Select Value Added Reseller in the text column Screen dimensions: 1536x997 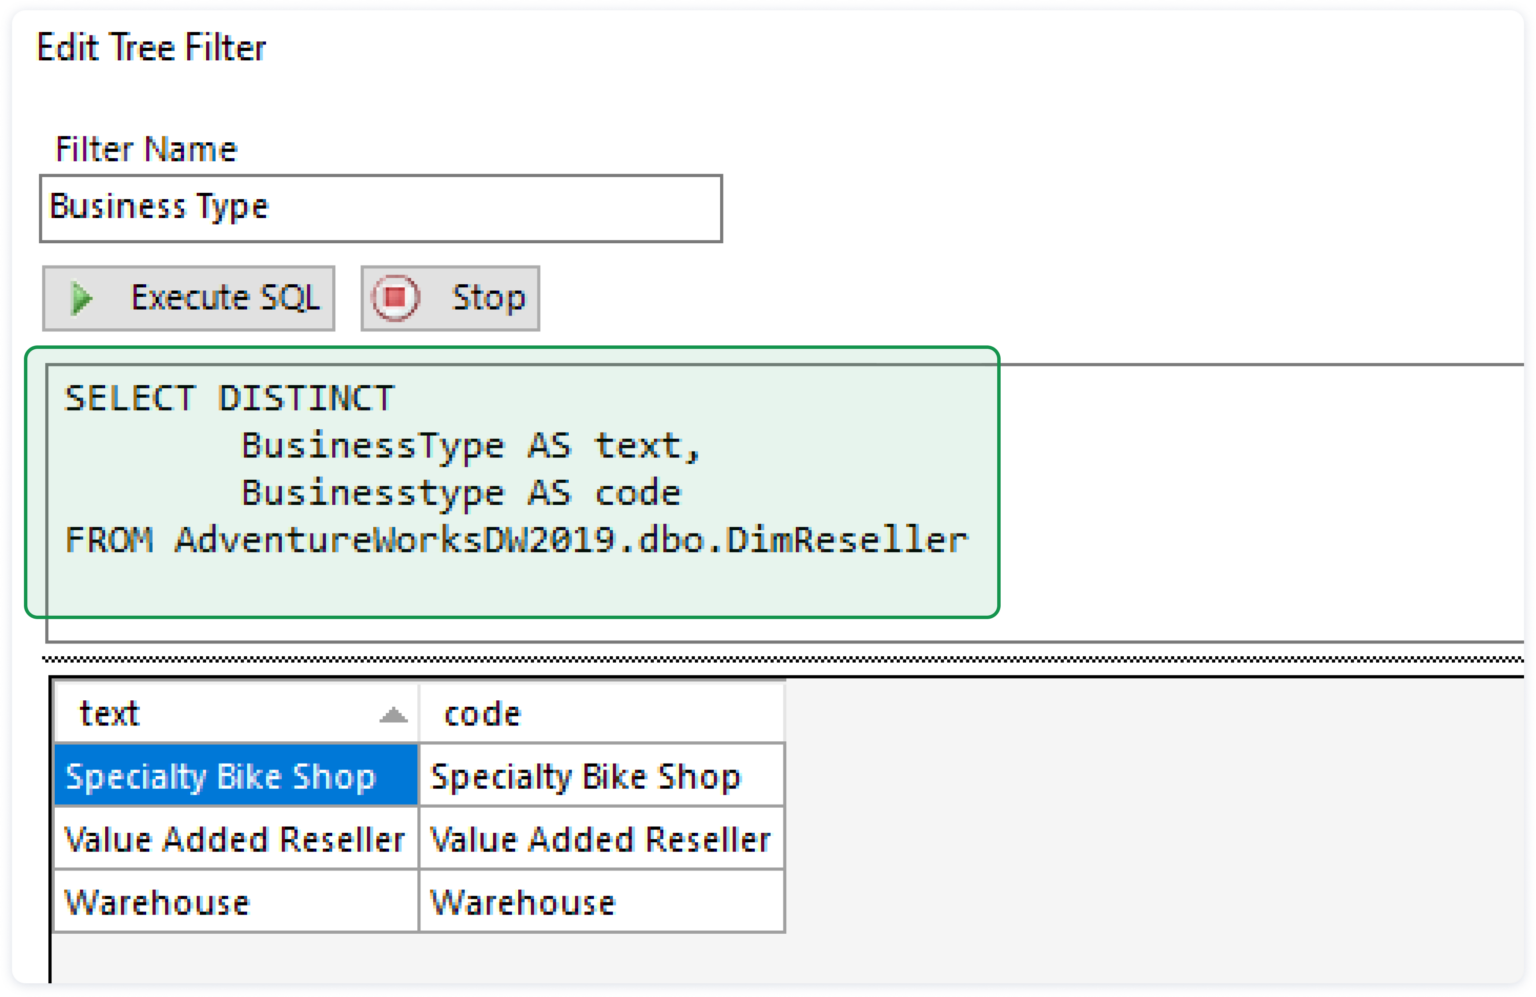pyautogui.click(x=234, y=840)
